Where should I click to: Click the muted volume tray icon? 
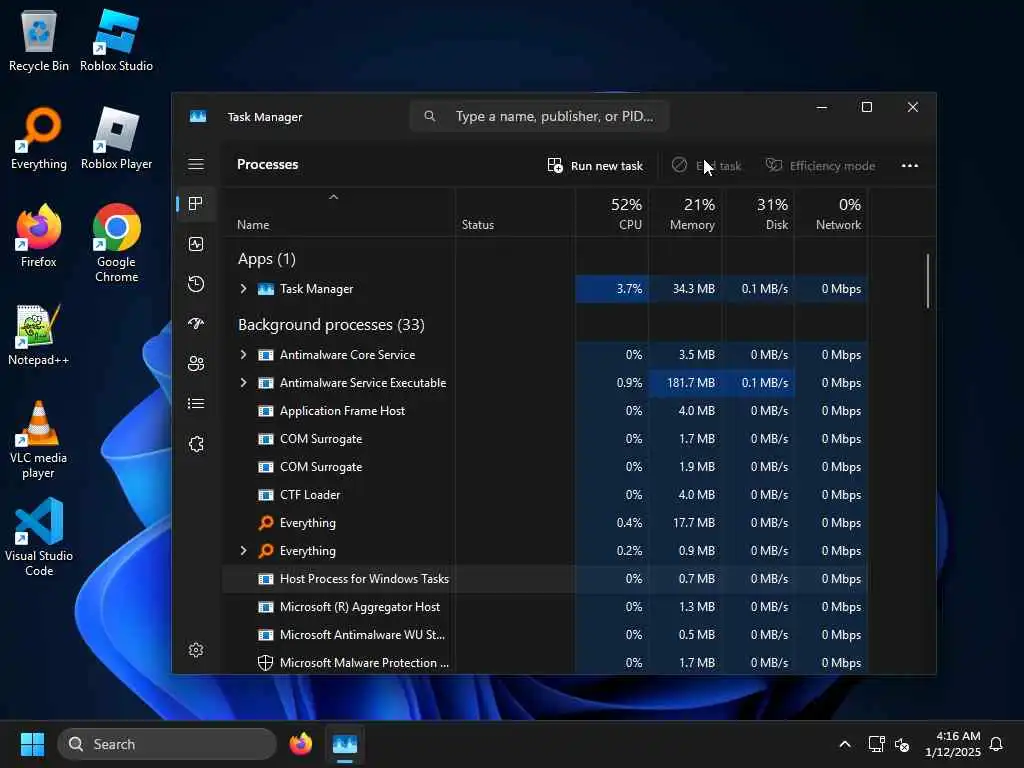[902, 744]
